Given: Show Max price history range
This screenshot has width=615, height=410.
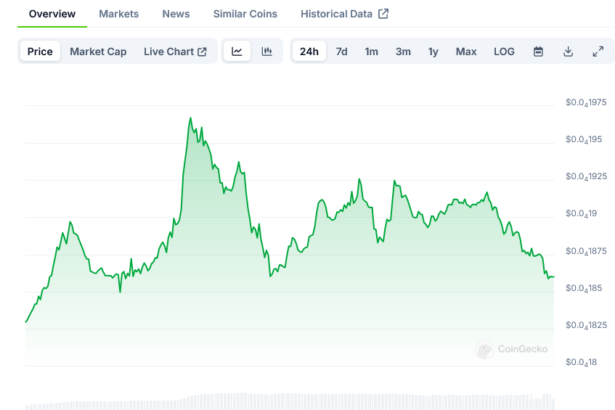Looking at the screenshot, I should tap(466, 52).
